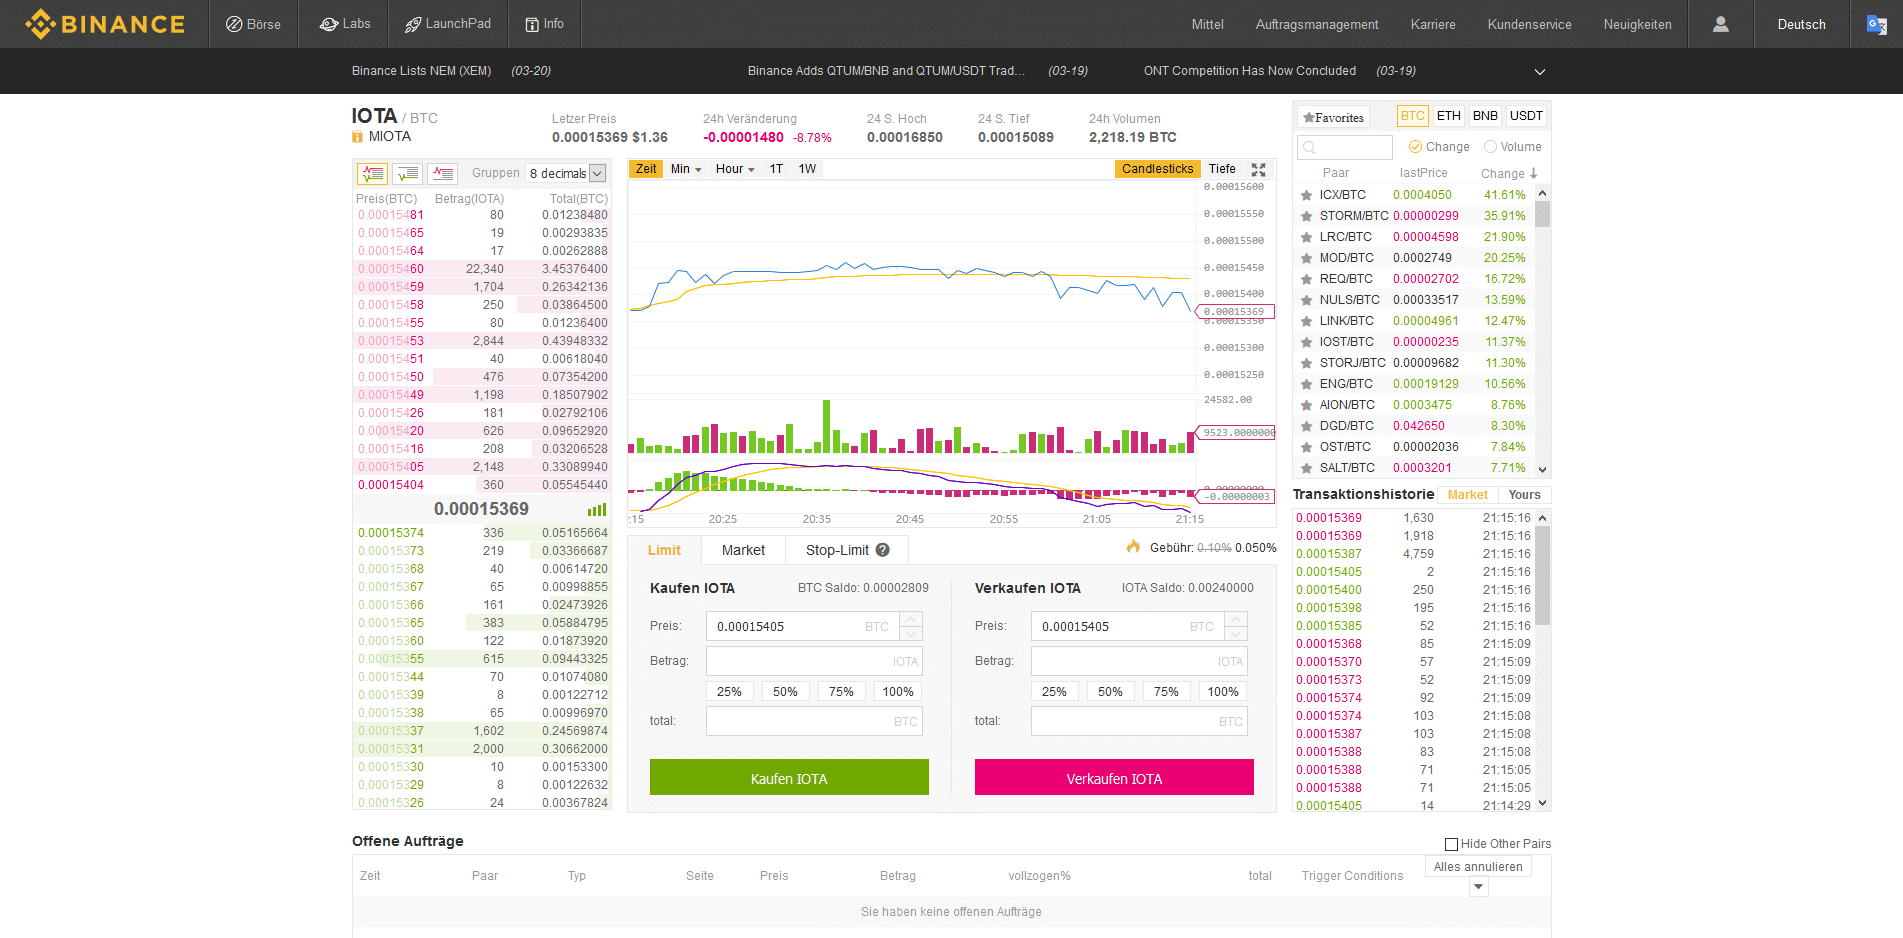This screenshot has height=938, width=1903.
Task: Open the LaunchPad menu
Action: pyautogui.click(x=447, y=24)
